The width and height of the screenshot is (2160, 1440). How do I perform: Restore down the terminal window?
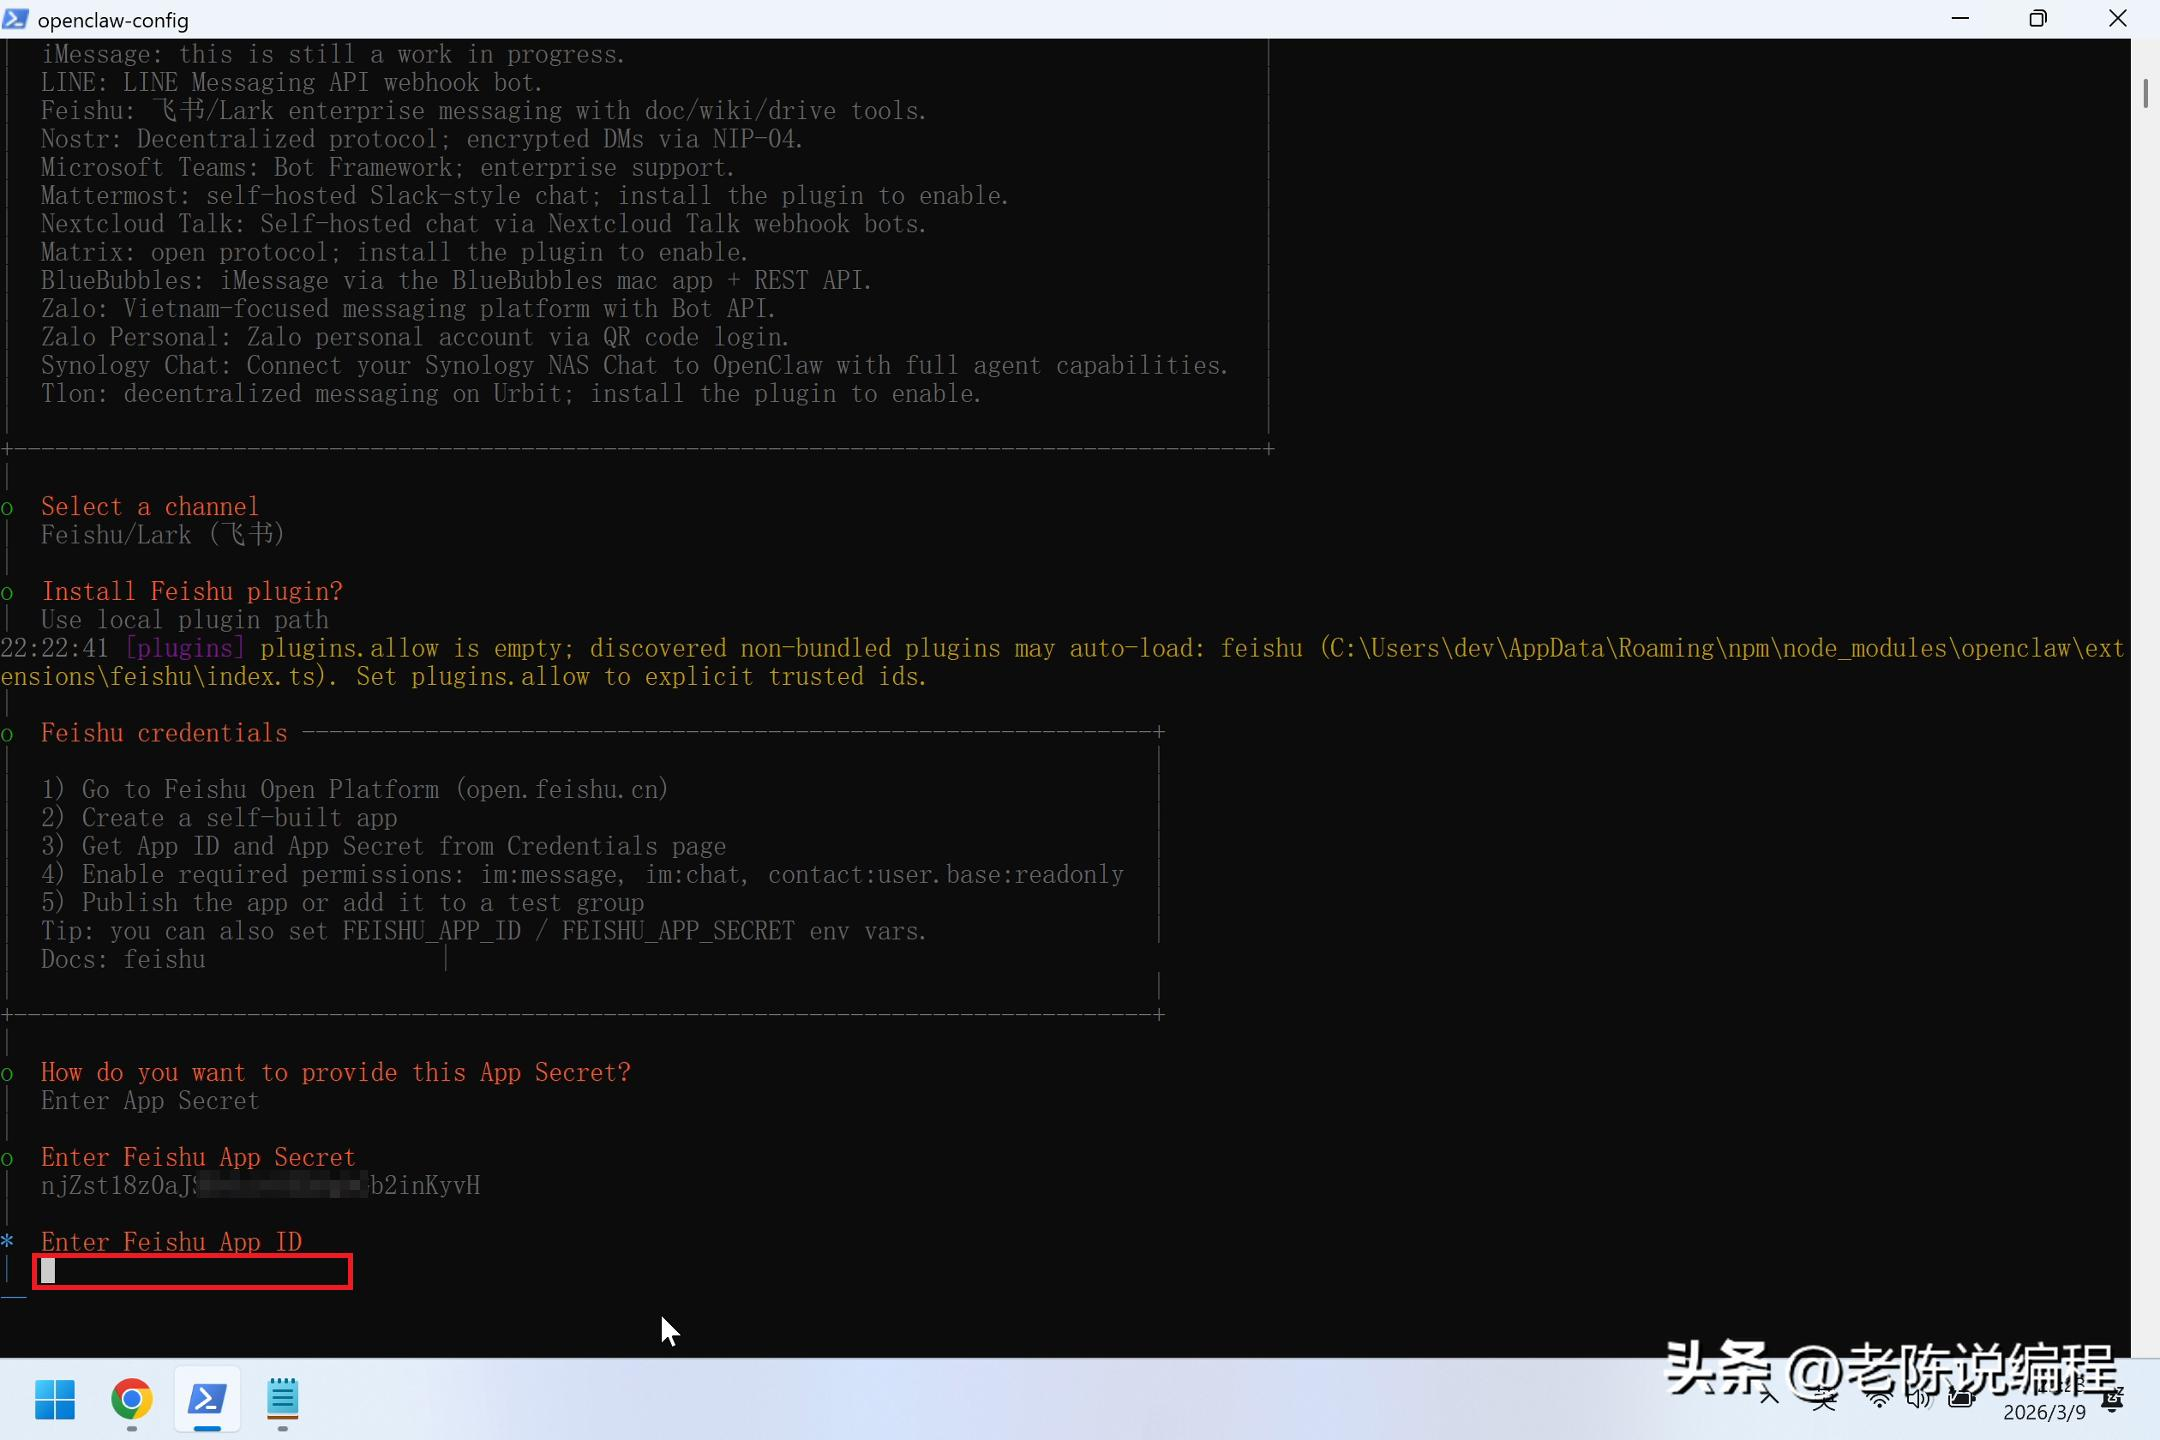pos(2037,19)
